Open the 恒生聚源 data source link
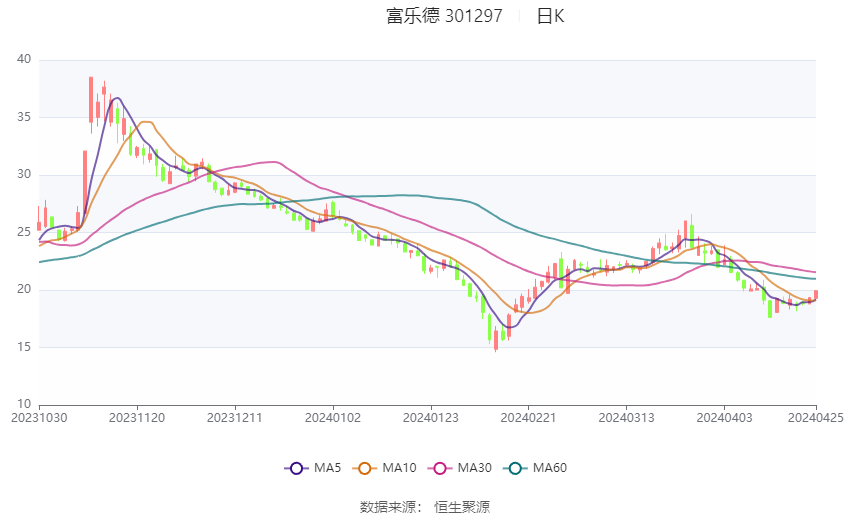 tap(462, 507)
